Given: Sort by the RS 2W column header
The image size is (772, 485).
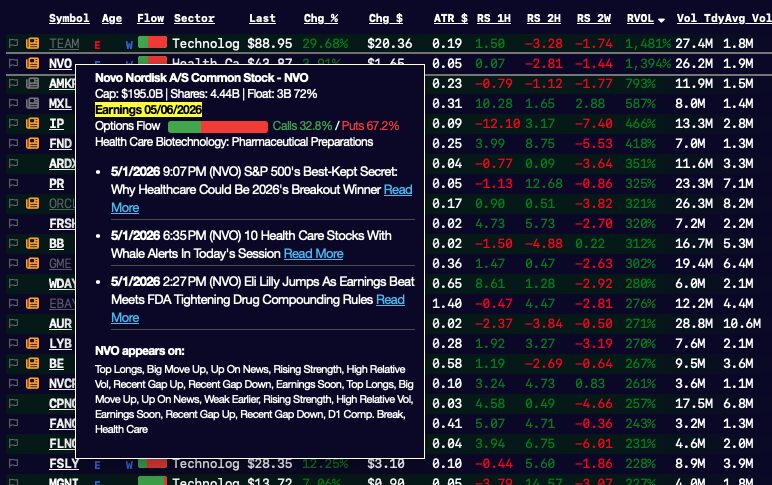Looking at the screenshot, I should pyautogui.click(x=594, y=18).
